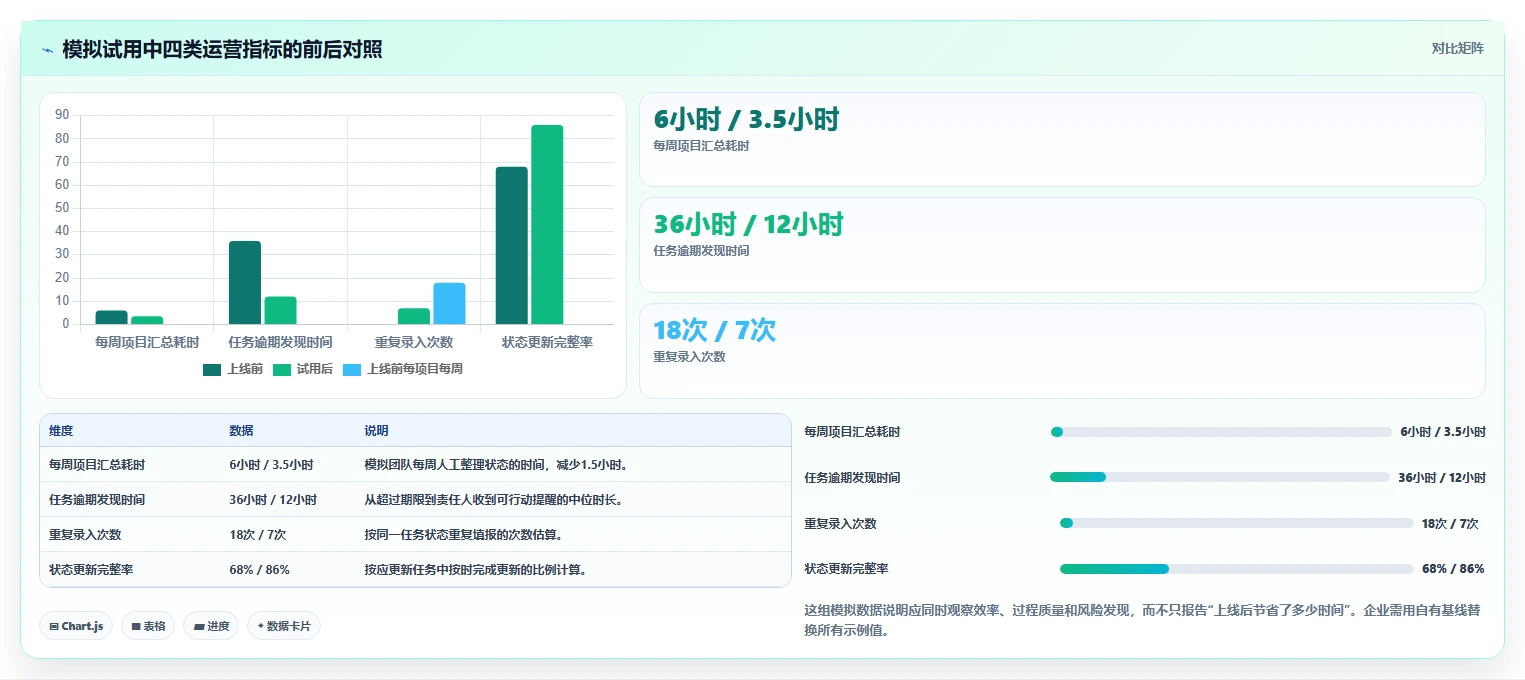This screenshot has width=1525, height=680.
Task: Click the dark 上线前 bar for 状态更新完整率
Action: tap(511, 245)
